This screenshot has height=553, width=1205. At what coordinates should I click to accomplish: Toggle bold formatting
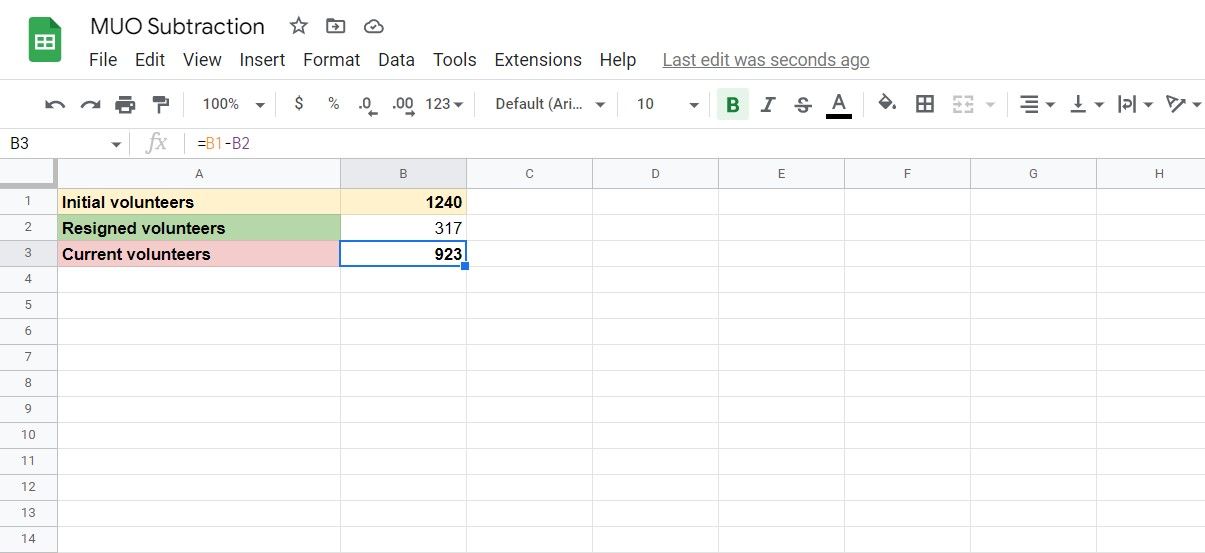[x=733, y=104]
